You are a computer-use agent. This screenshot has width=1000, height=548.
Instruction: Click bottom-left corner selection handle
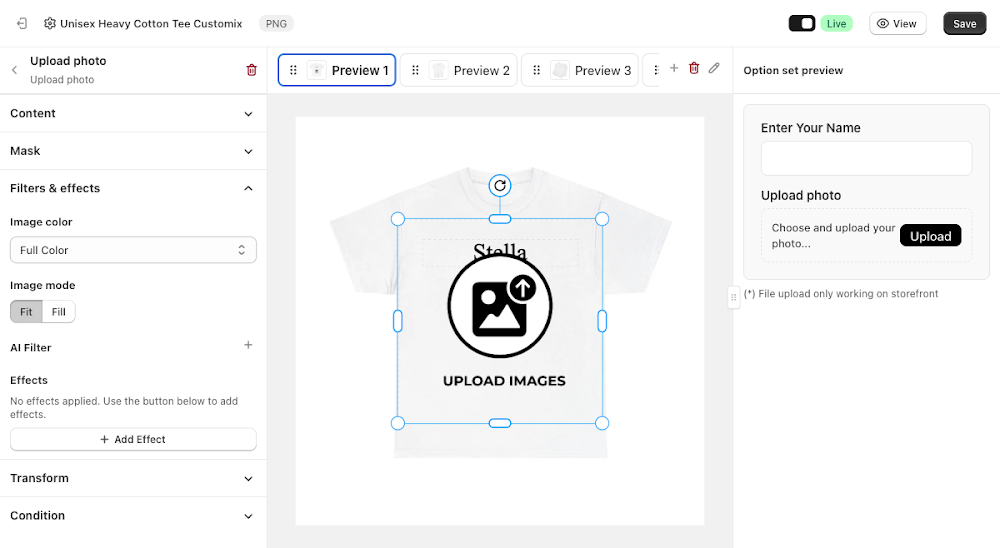[x=398, y=424]
